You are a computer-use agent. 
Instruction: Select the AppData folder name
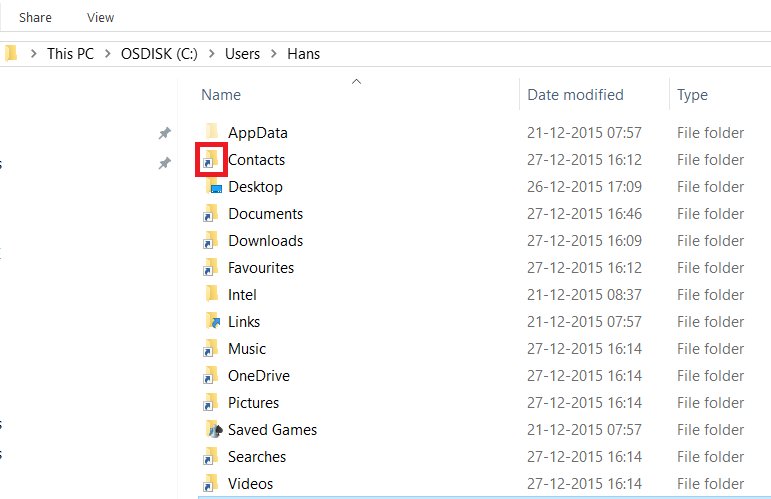click(258, 133)
